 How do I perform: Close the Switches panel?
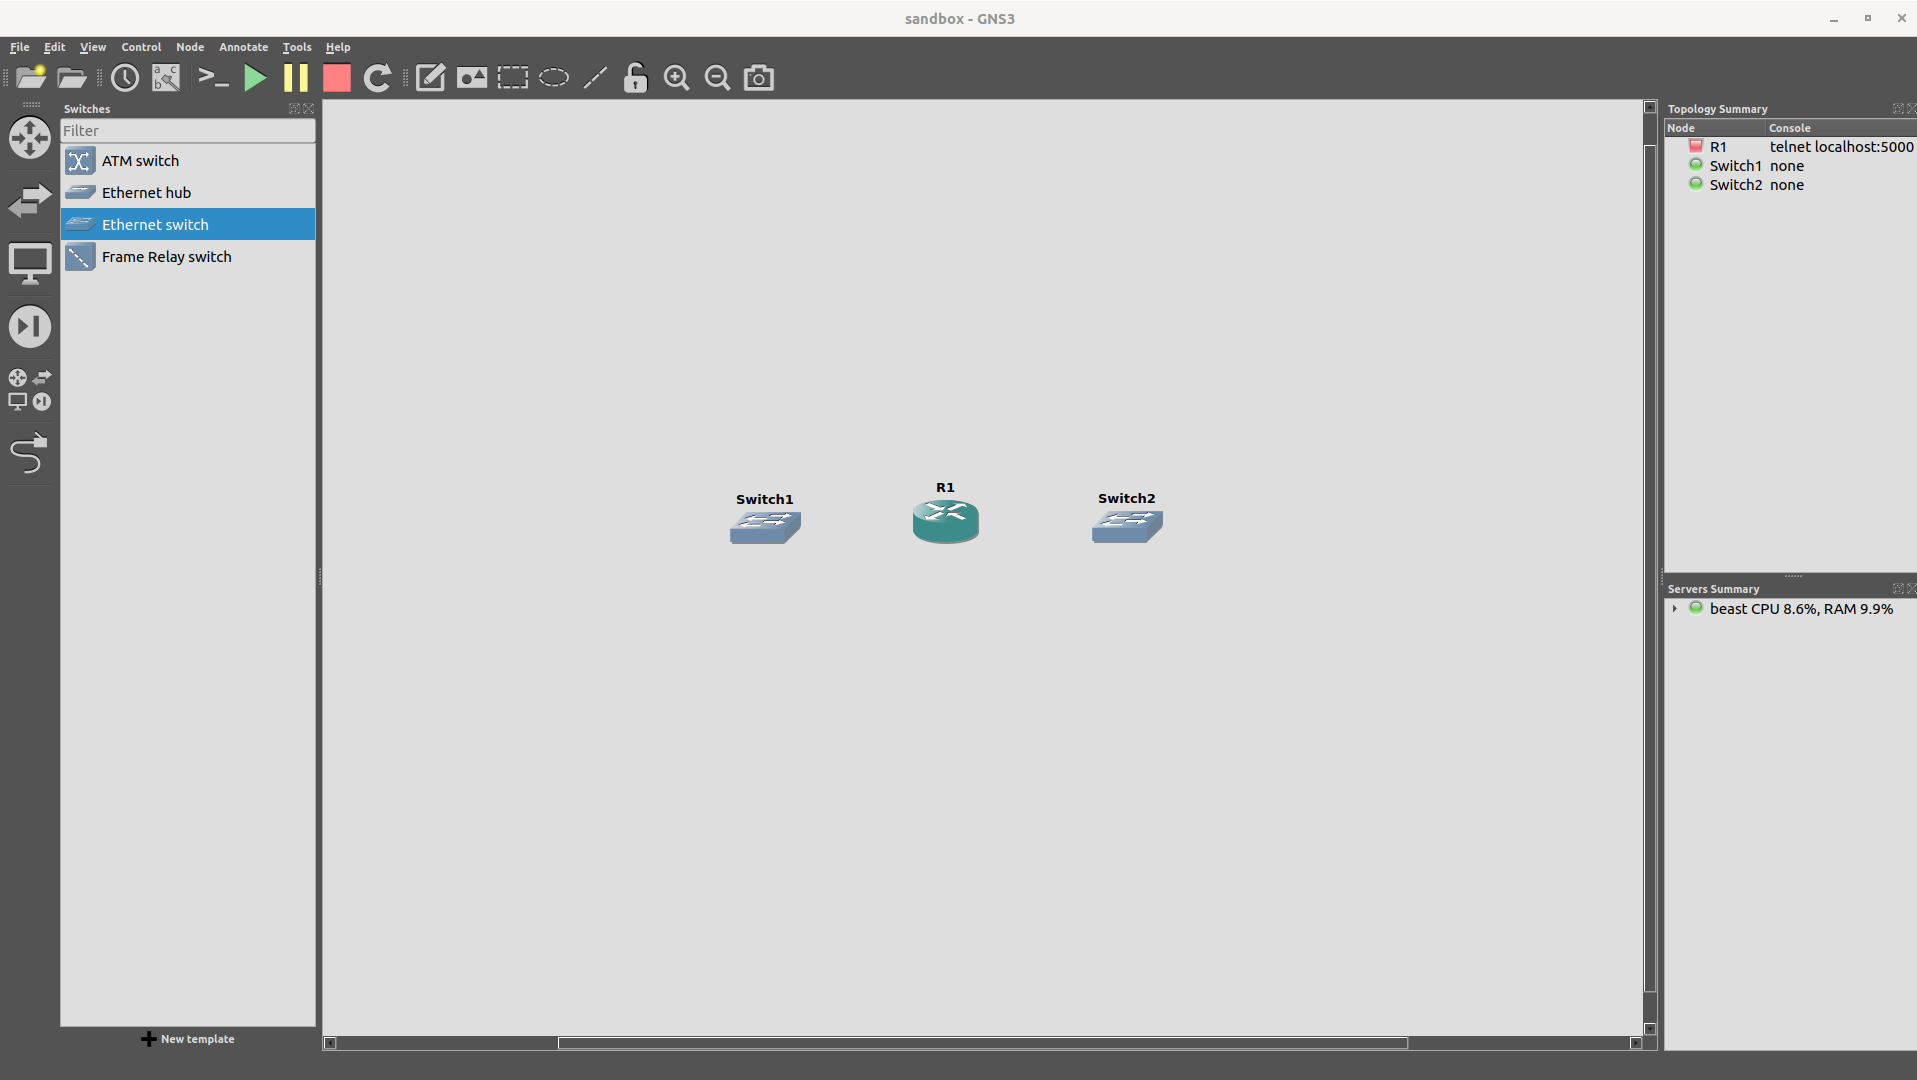point(308,109)
